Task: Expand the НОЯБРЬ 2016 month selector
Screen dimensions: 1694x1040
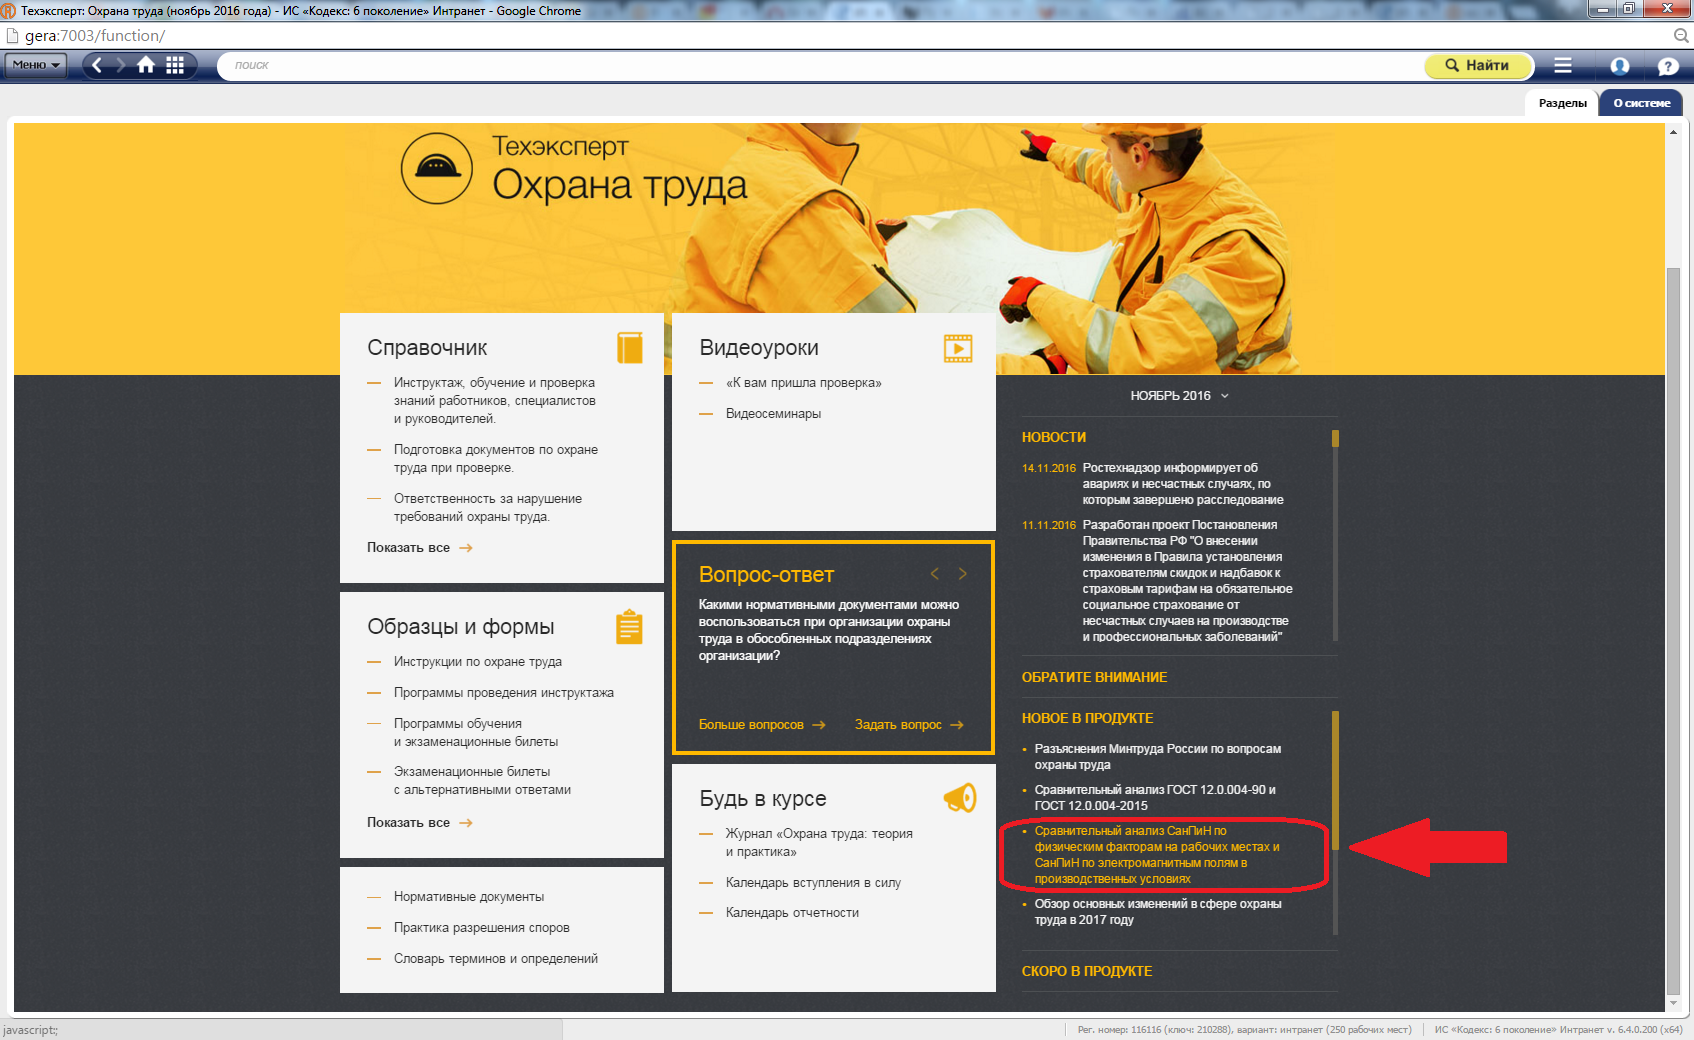Action: 1178,396
